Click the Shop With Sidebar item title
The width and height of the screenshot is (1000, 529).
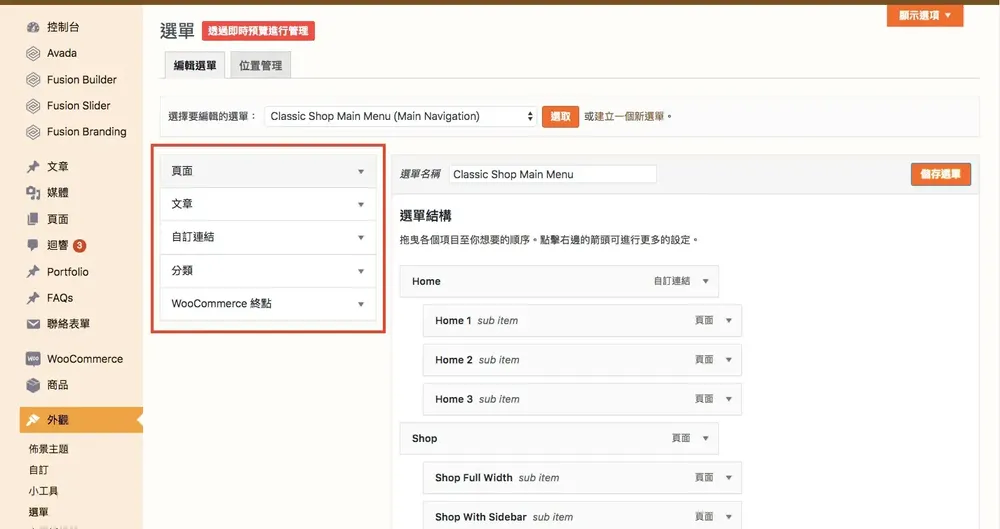pos(480,517)
